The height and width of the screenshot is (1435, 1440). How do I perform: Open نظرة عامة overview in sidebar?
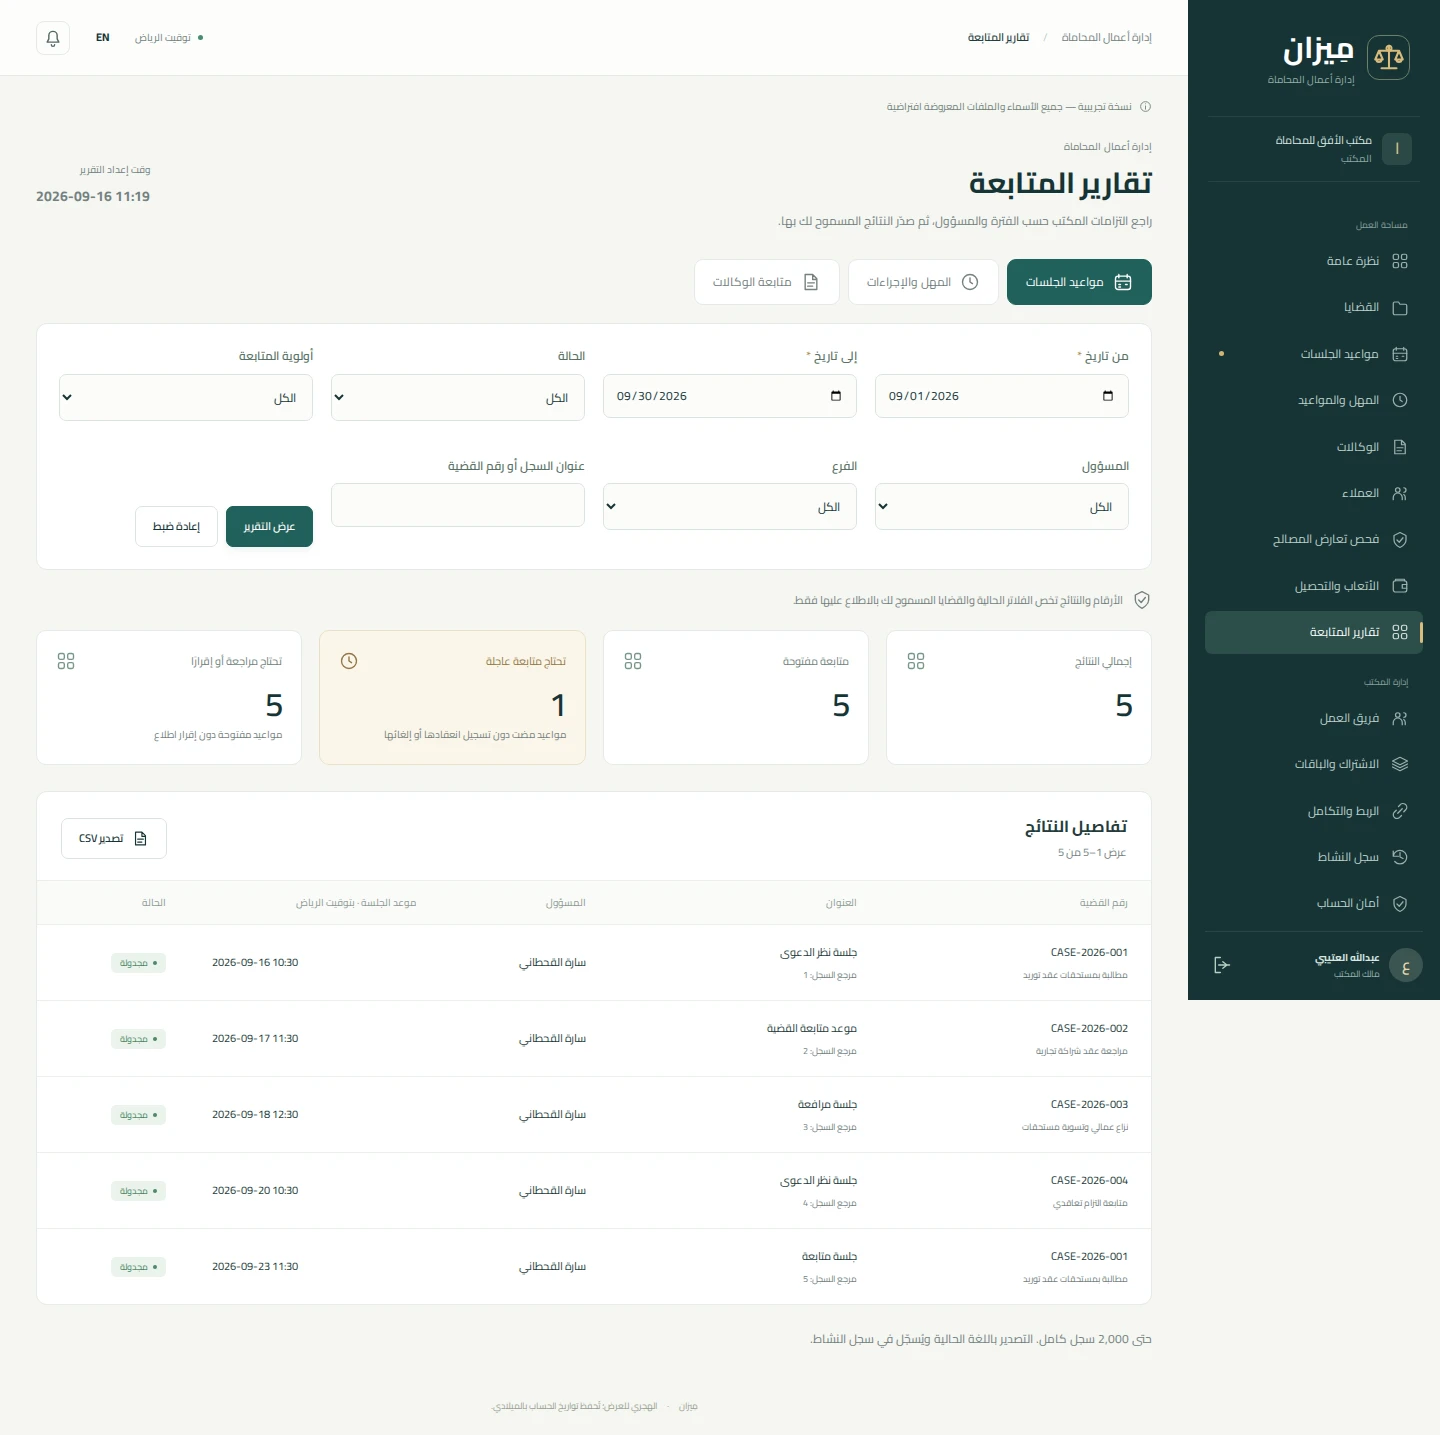(x=1313, y=261)
